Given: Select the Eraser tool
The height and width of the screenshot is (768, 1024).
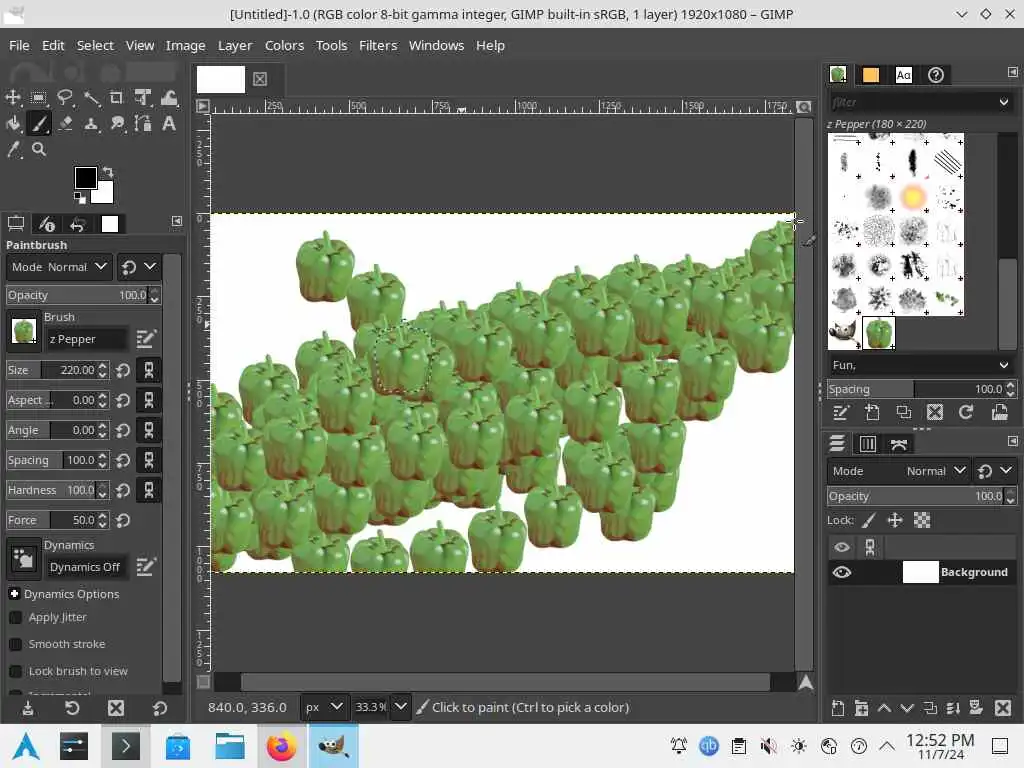Looking at the screenshot, I should click(65, 123).
